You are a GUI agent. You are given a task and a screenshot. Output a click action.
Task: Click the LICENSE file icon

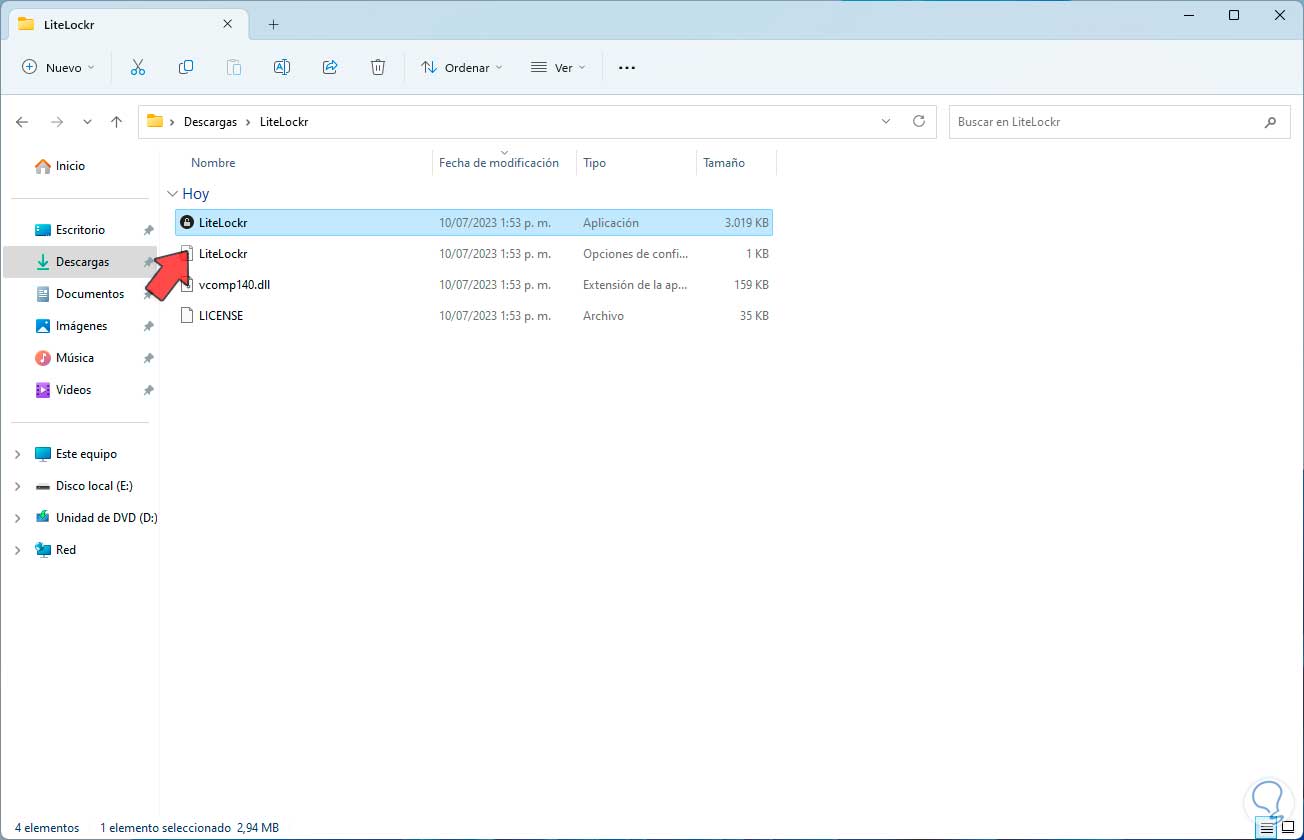186,315
